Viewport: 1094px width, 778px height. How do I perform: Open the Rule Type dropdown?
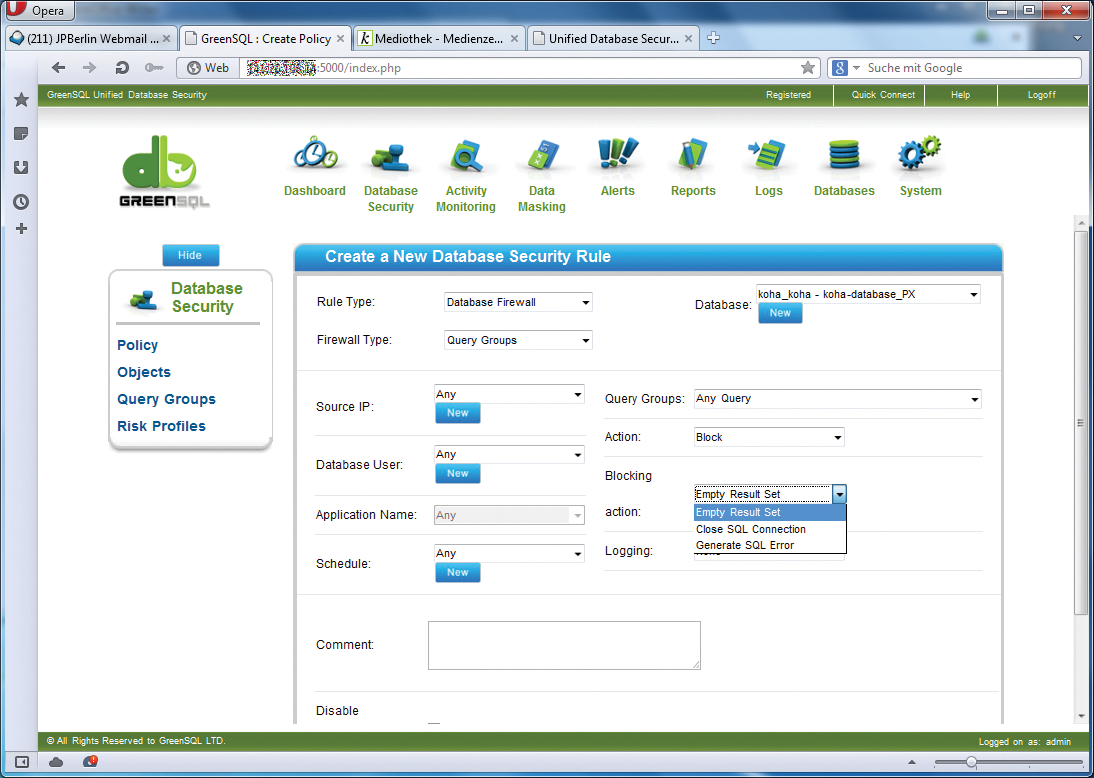(x=517, y=301)
